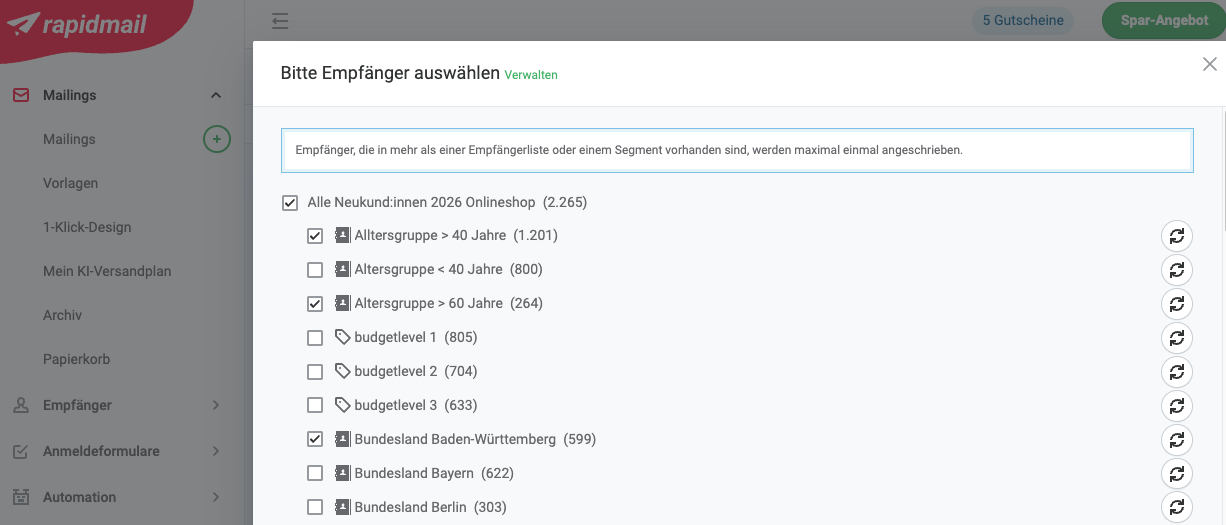Viewport: 1226px width, 525px height.
Task: Click the sidebar collapse menu icon
Action: point(280,20)
